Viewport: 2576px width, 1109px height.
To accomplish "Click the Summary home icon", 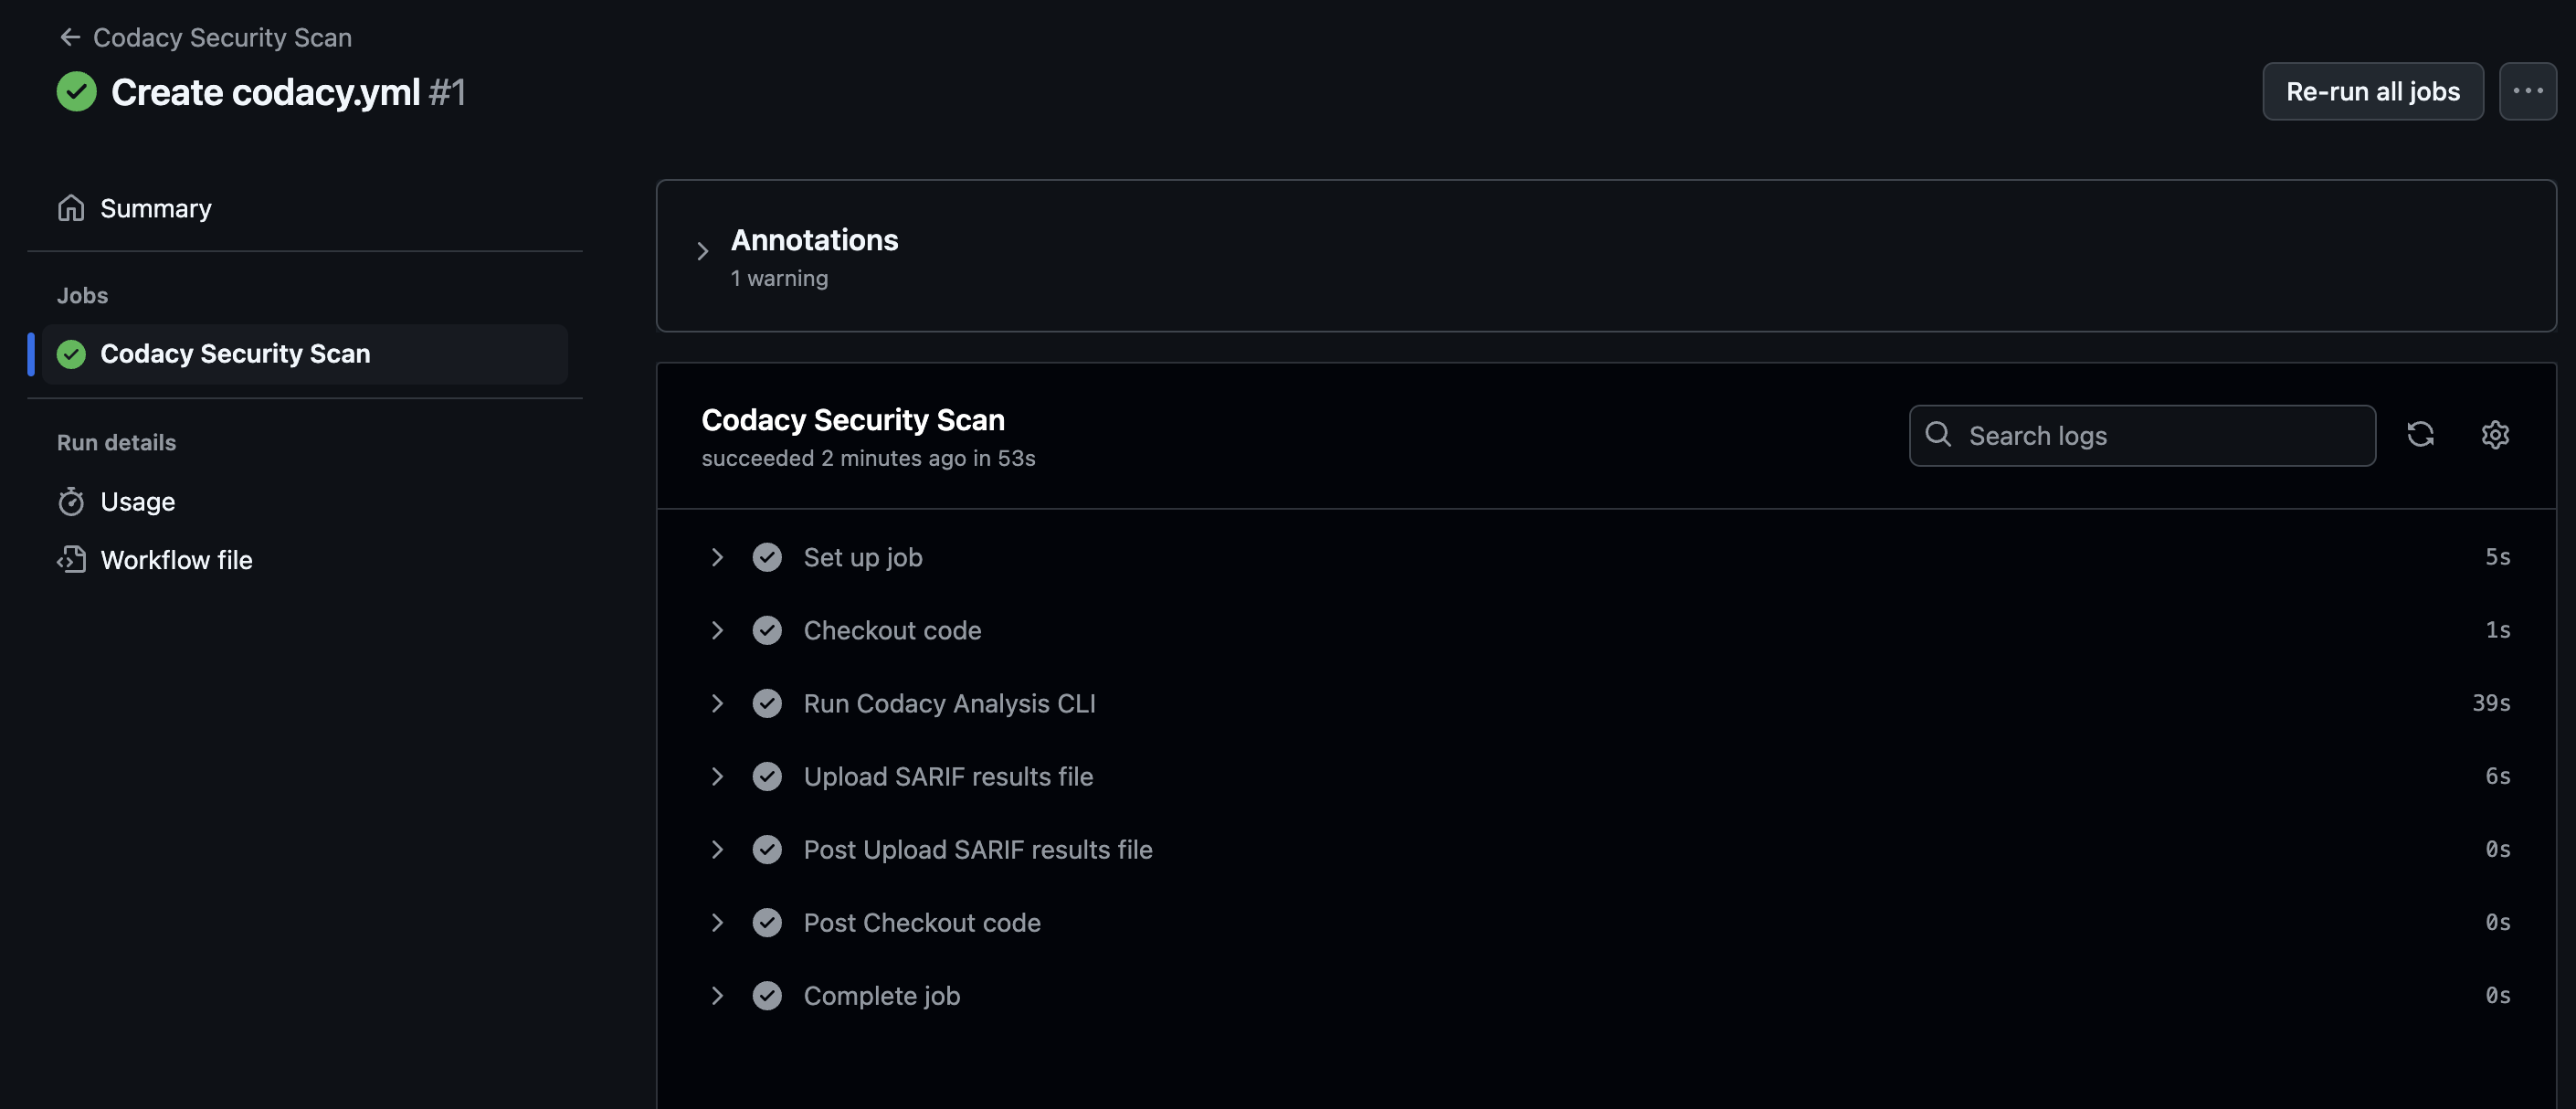I will [x=71, y=208].
